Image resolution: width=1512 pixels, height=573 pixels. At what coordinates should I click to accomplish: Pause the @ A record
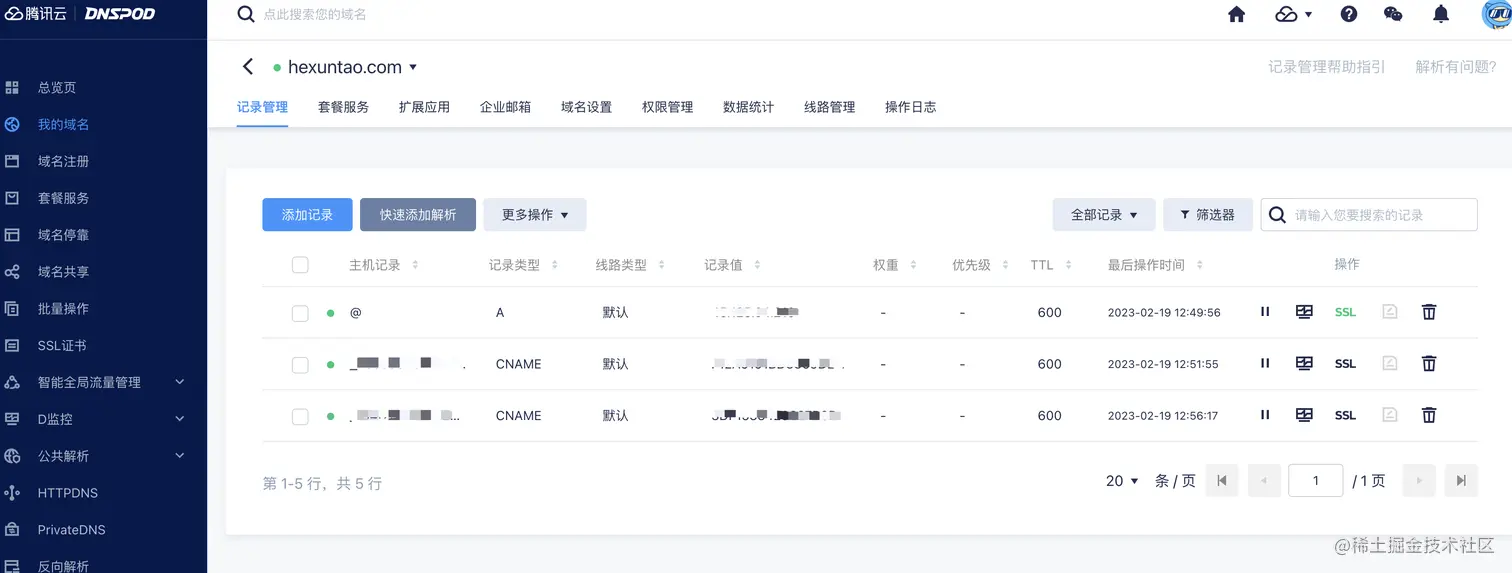(1265, 312)
